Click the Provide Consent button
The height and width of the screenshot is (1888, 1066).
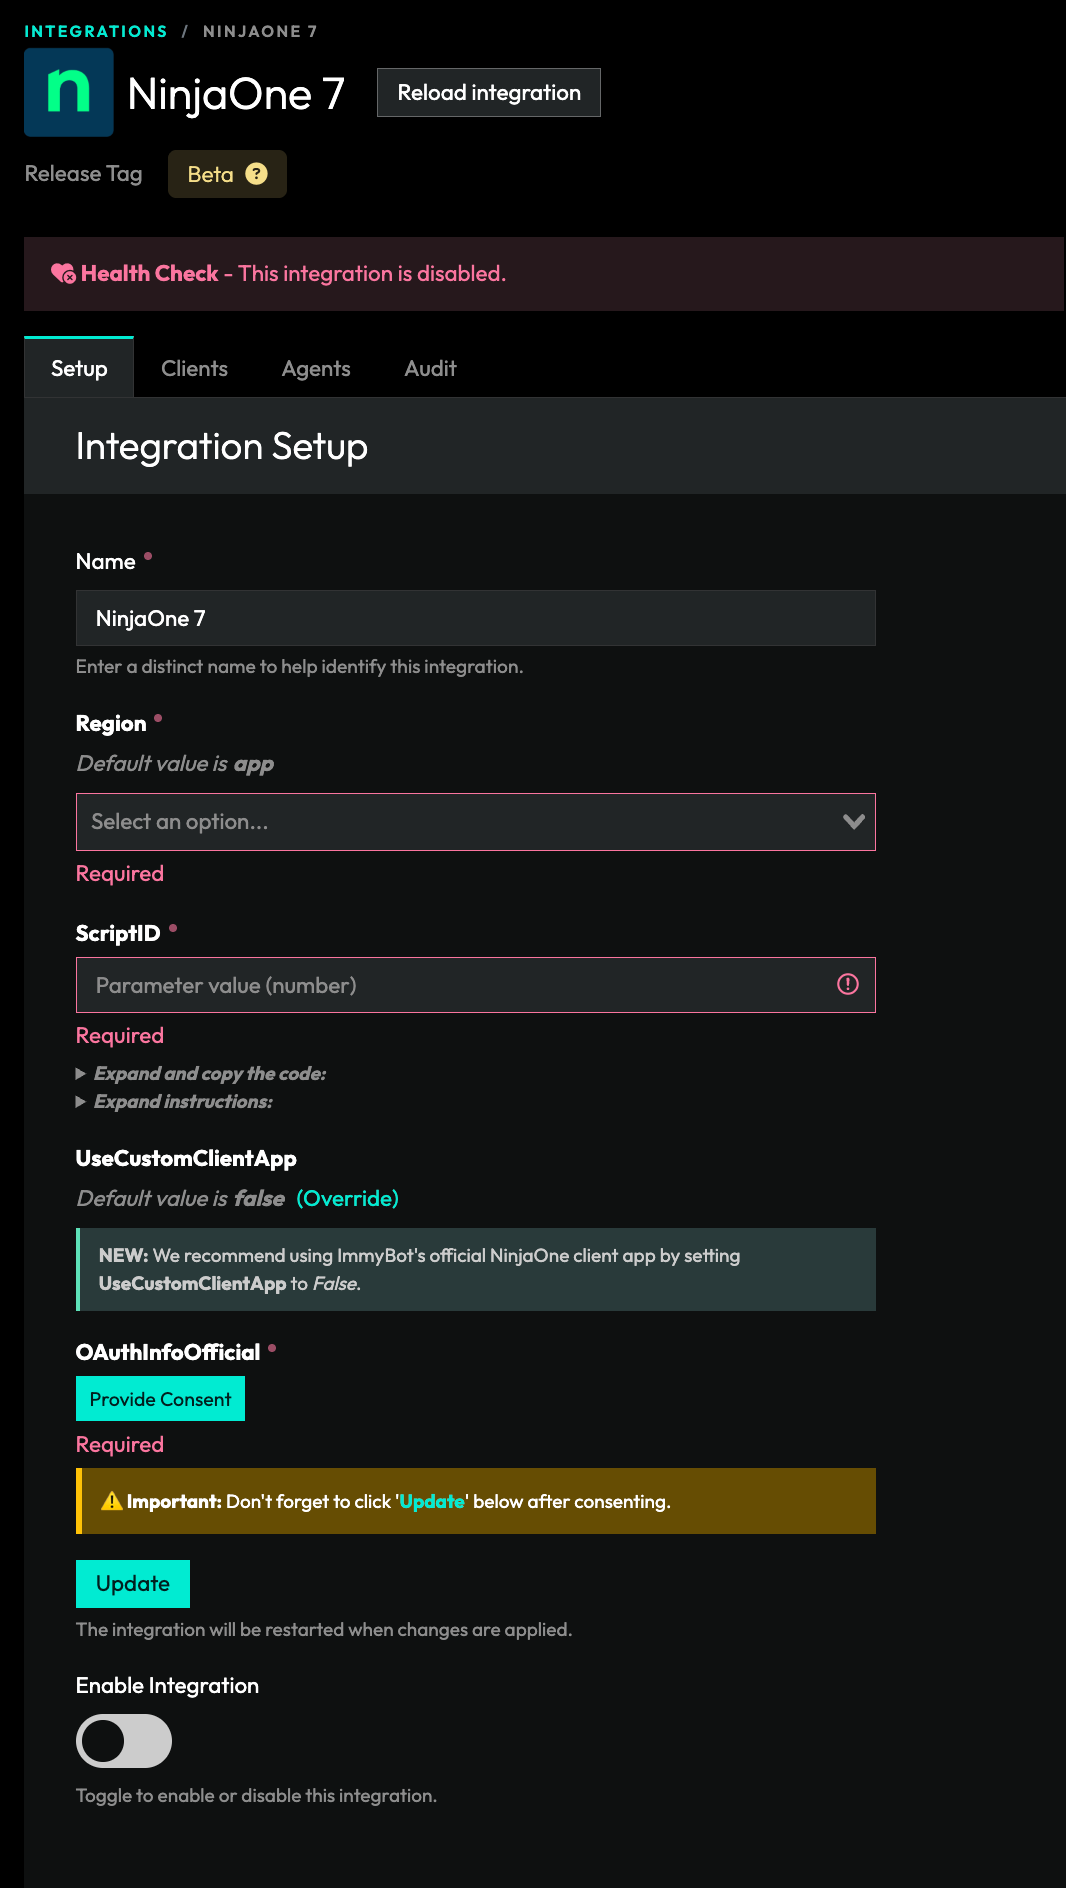pos(160,1399)
